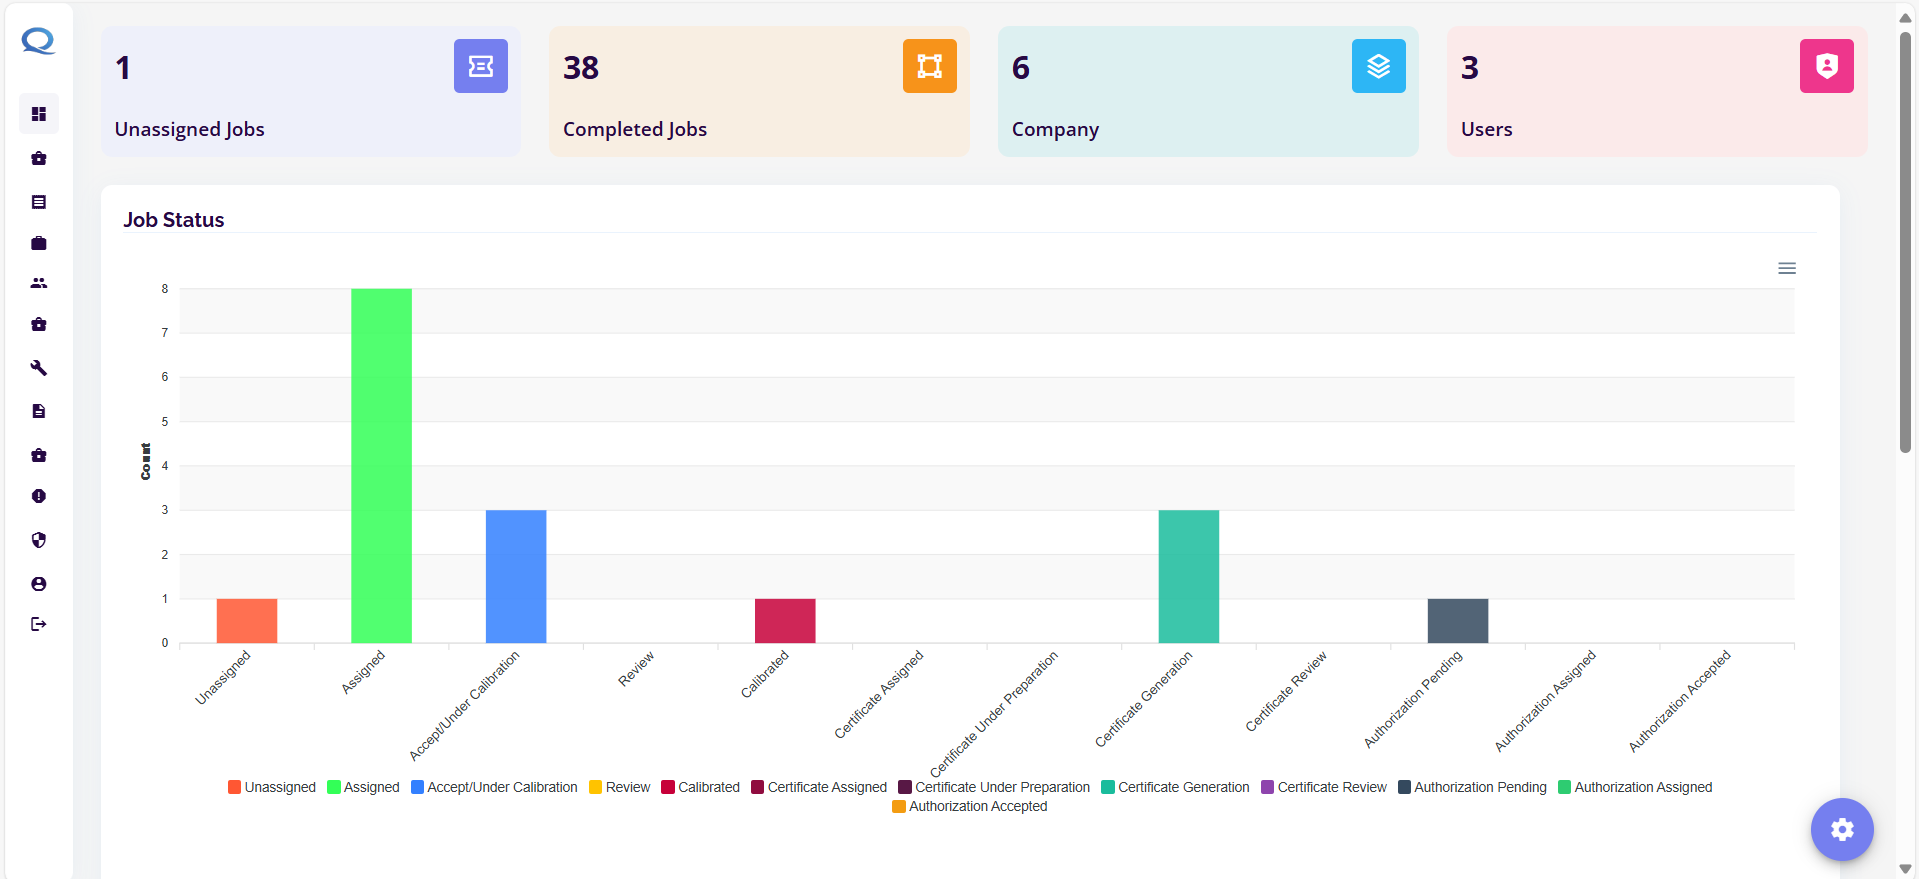Image resolution: width=1919 pixels, height=879 pixels.
Task: Click the list document icon in sidebar
Action: [x=39, y=202]
